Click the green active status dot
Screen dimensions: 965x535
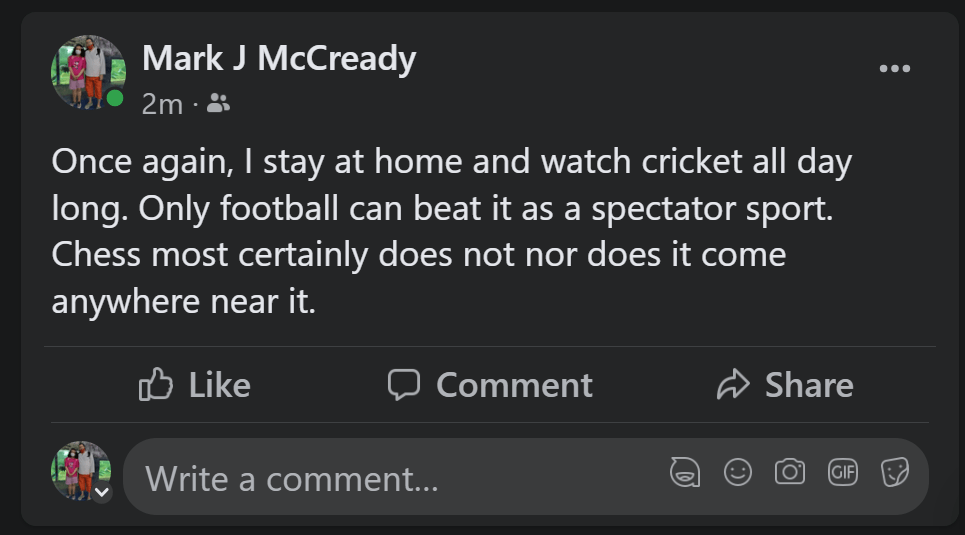[x=116, y=98]
